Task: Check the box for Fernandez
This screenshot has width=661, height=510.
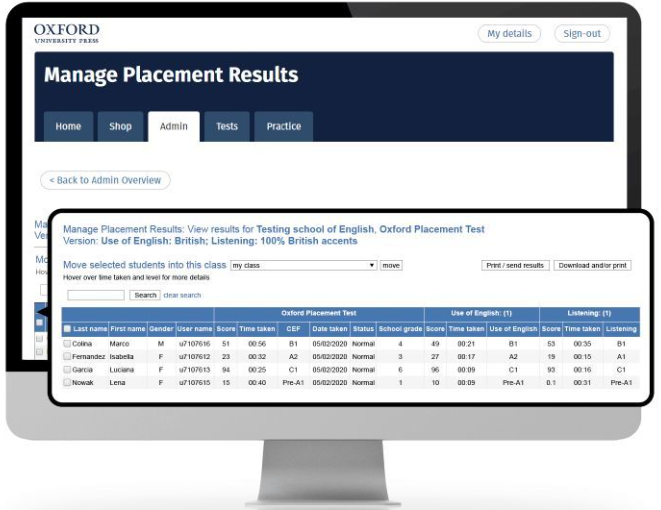Action: coord(67,357)
